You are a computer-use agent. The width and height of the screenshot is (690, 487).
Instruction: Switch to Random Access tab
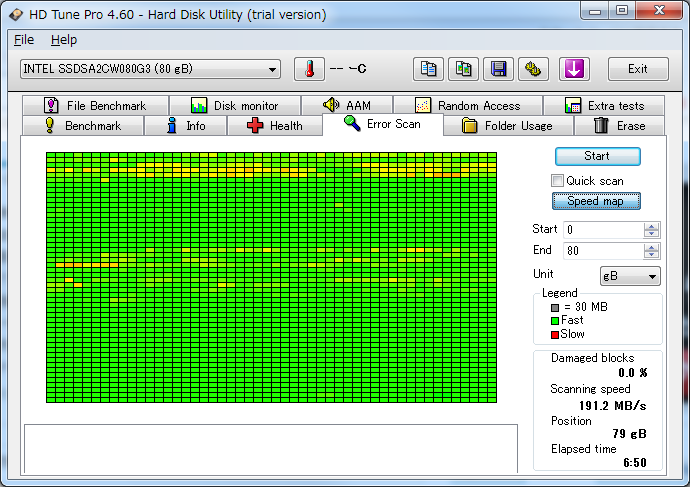coord(468,106)
